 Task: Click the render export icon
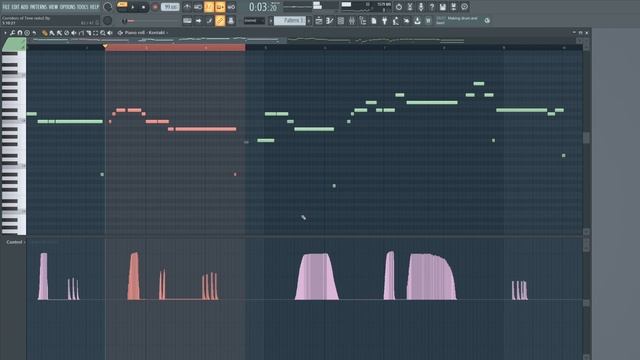coord(453,7)
